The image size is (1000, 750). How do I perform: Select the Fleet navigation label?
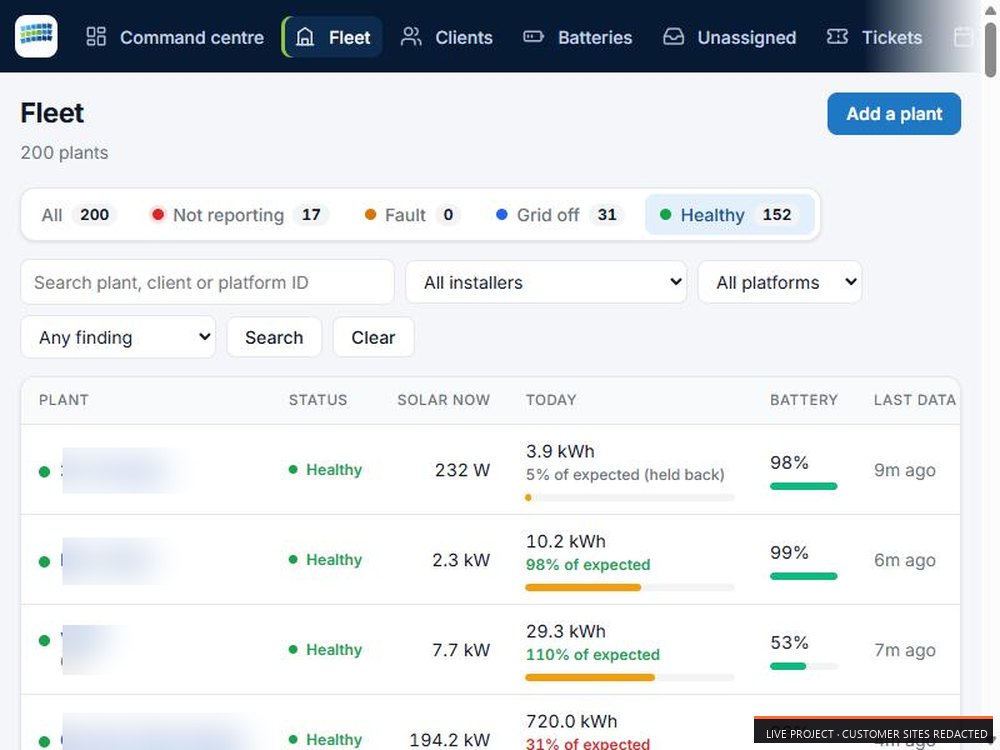pos(349,38)
